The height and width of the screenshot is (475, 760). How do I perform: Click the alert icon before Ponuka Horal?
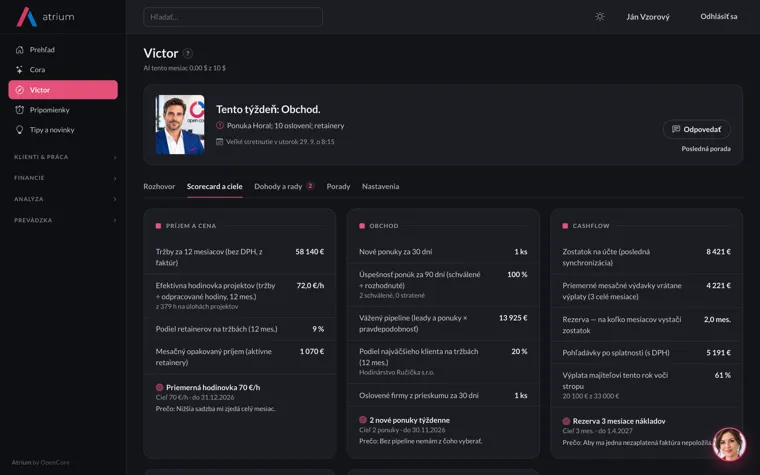[220, 126]
